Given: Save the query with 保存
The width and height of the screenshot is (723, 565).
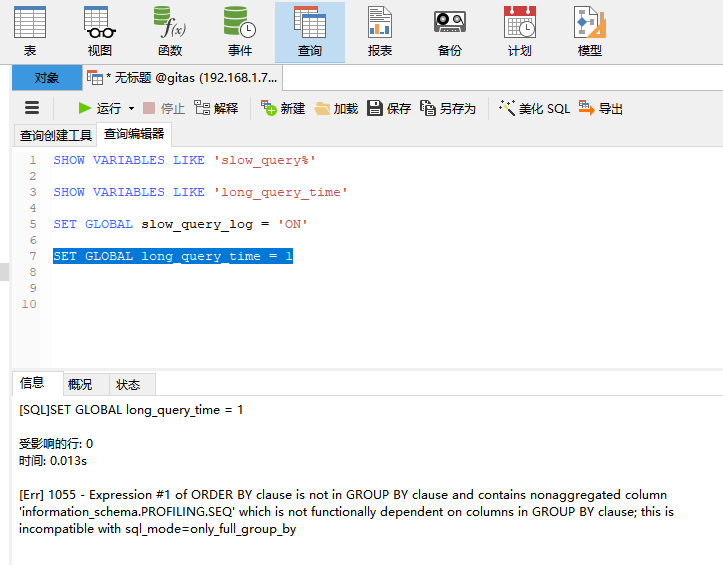Looking at the screenshot, I should pyautogui.click(x=389, y=108).
